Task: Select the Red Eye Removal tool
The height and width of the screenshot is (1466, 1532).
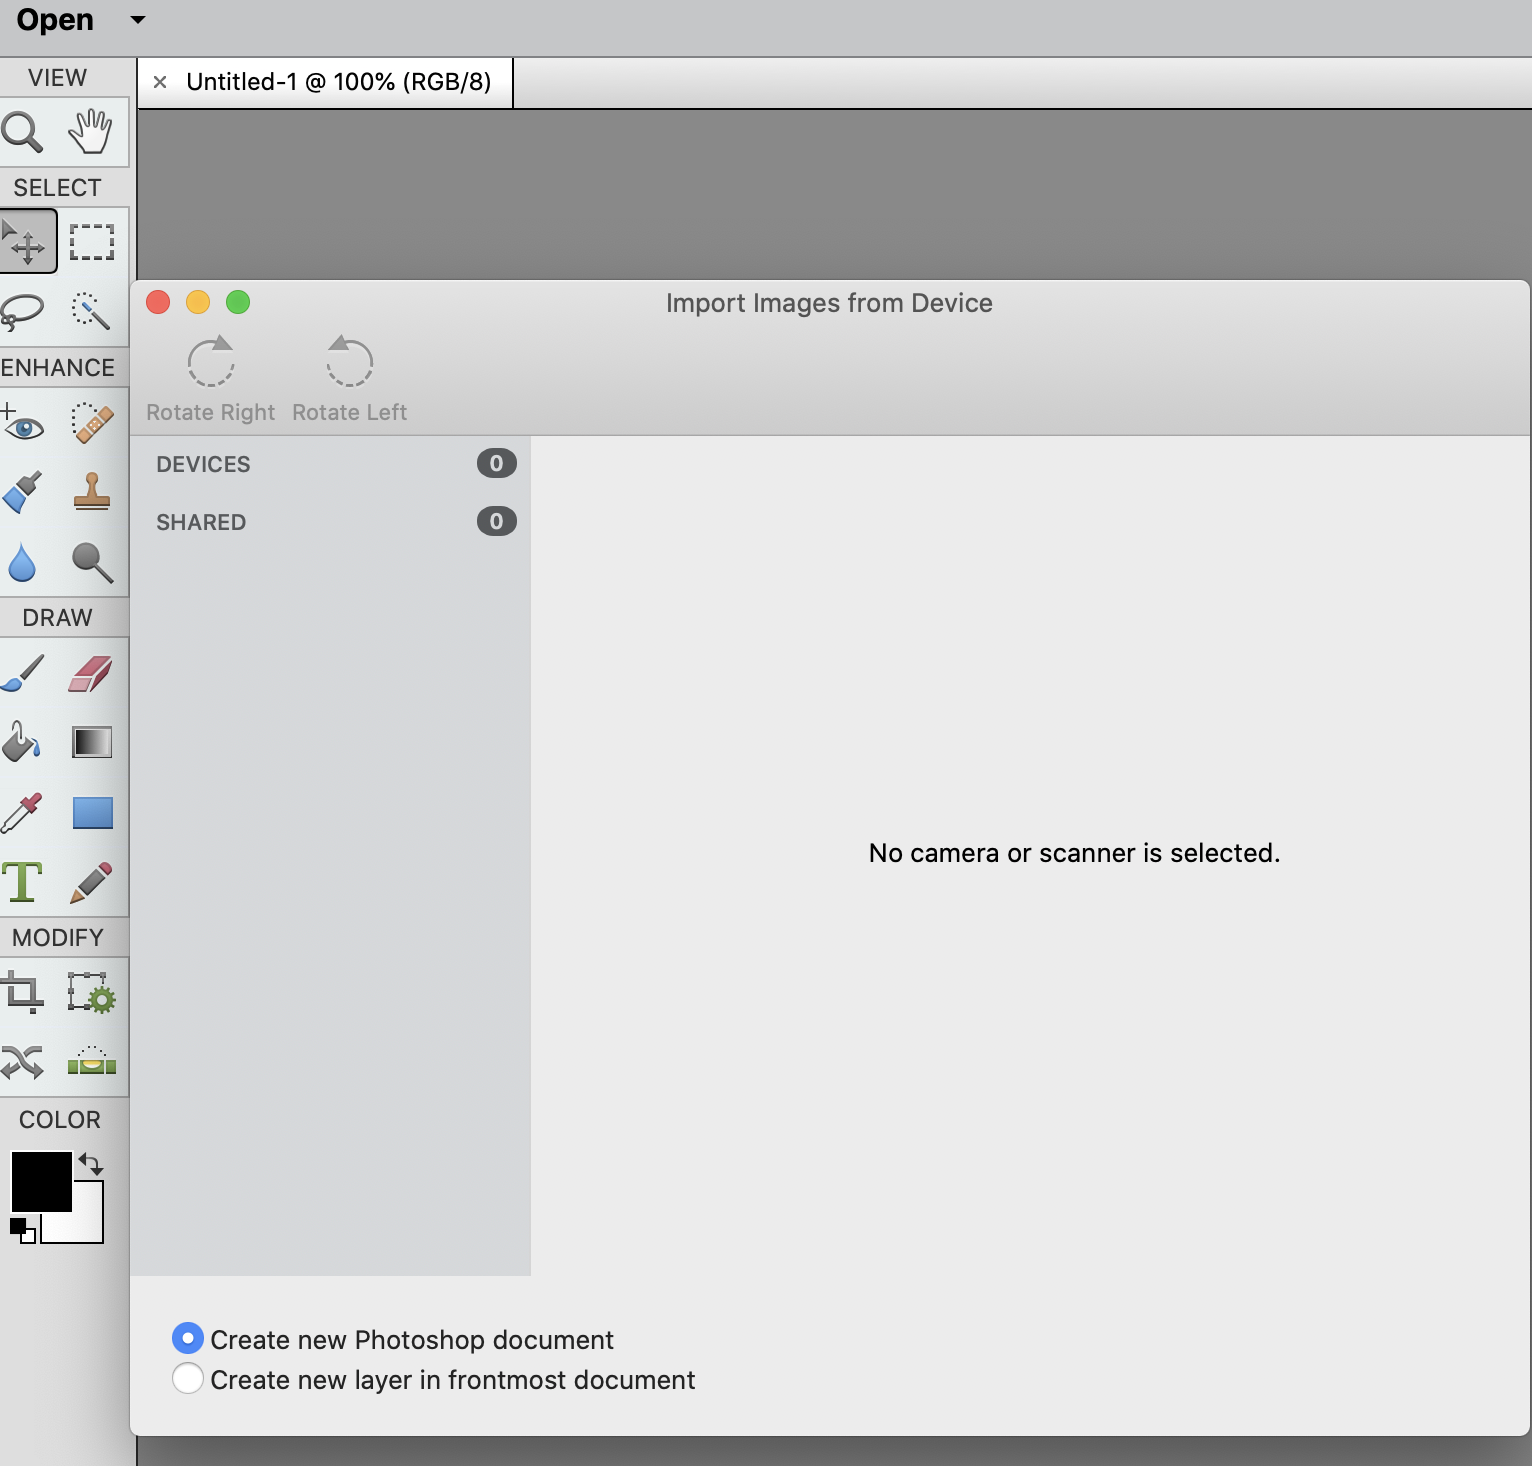Action: 22,424
